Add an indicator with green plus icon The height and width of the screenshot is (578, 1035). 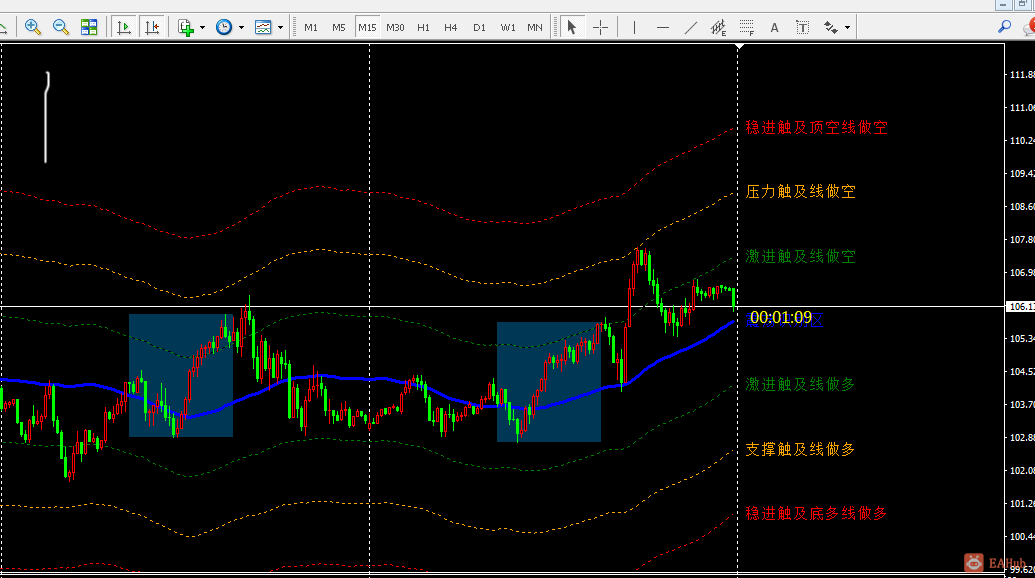[x=185, y=27]
